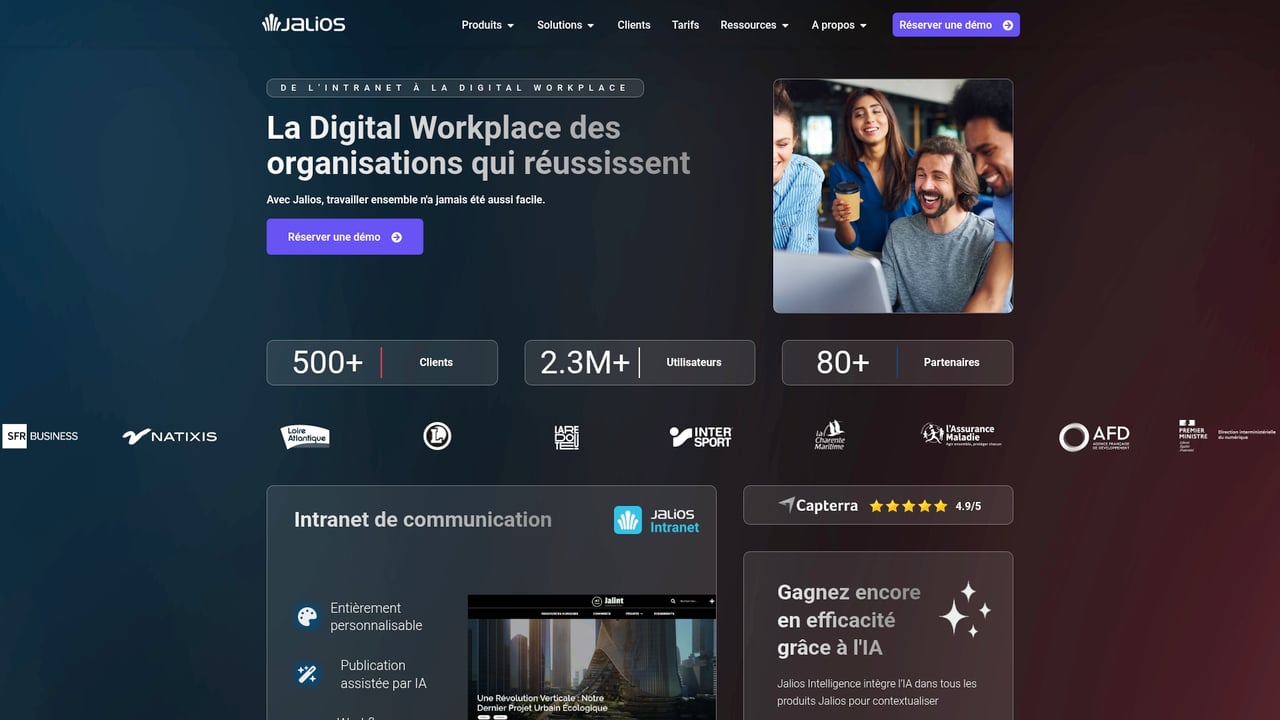Select the AFD partner logo
This screenshot has width=1280, height=720.
coord(1094,436)
